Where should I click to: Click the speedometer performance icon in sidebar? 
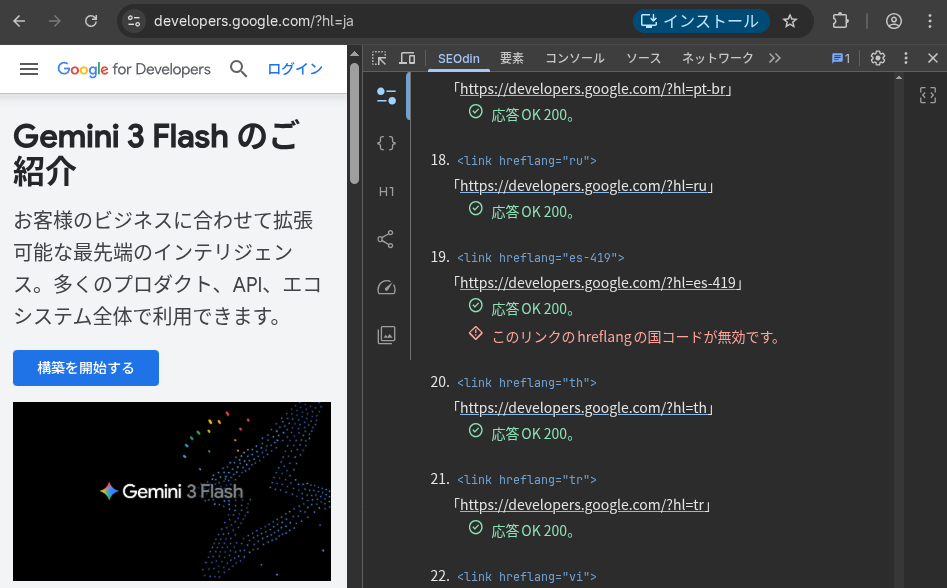(386, 287)
